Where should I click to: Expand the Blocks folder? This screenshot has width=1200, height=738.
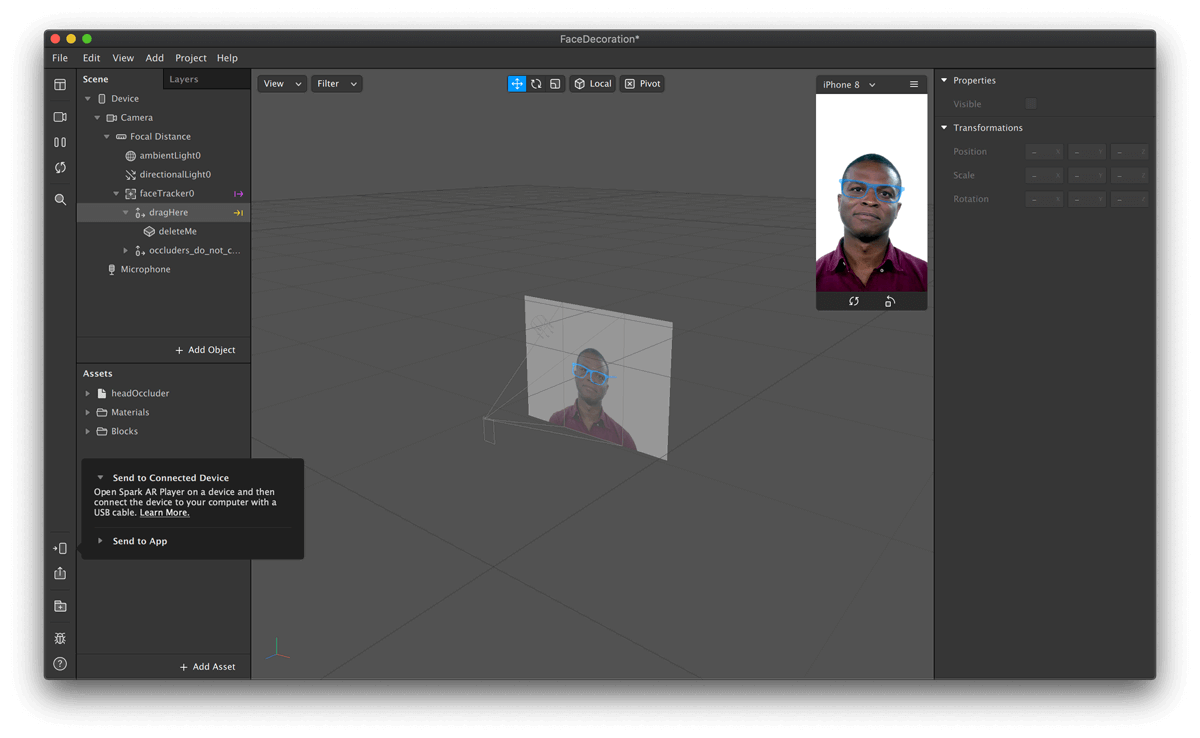88,432
